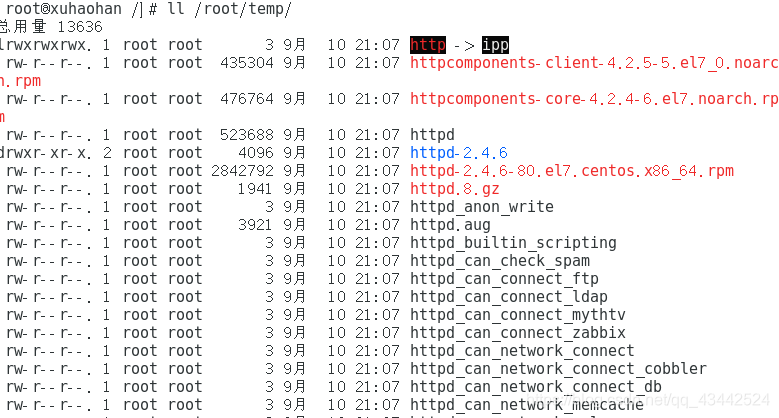779x418 pixels.
Task: Select the file size 476764
Action: point(247,99)
